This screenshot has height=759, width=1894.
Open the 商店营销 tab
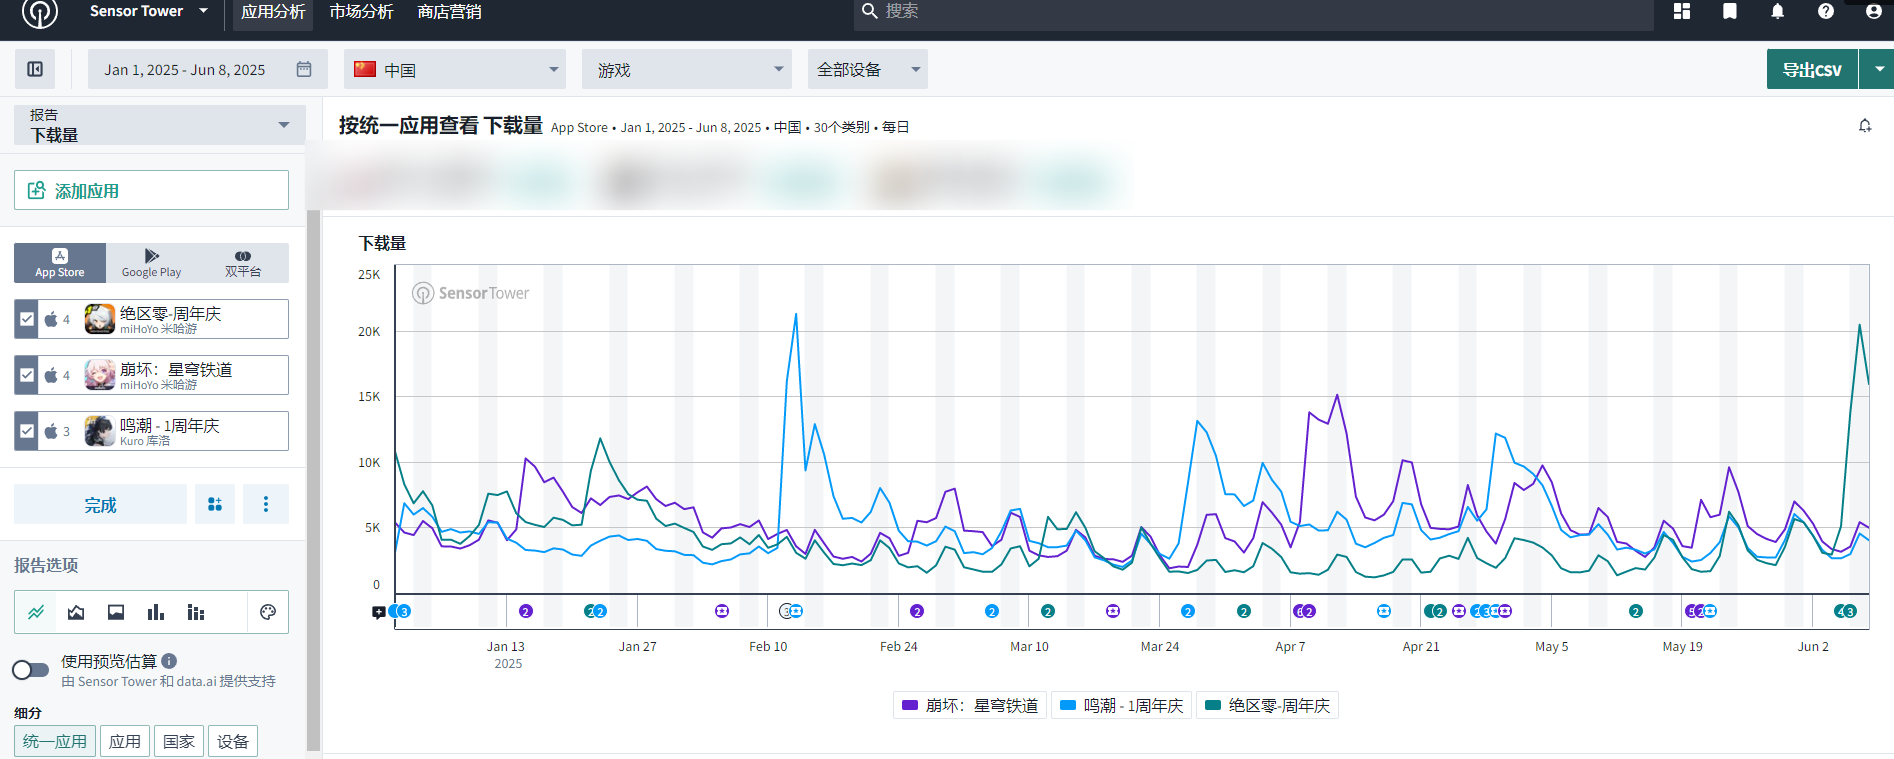[x=449, y=12]
